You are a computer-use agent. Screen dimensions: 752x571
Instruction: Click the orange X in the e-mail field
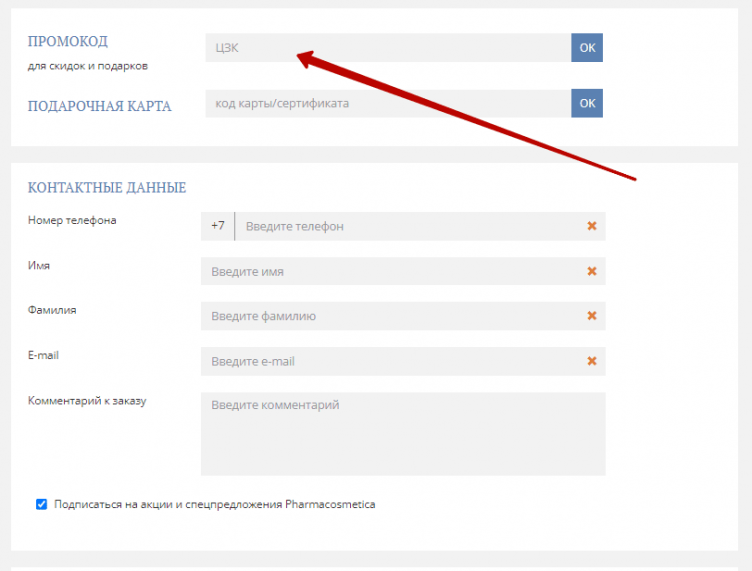[x=591, y=361]
